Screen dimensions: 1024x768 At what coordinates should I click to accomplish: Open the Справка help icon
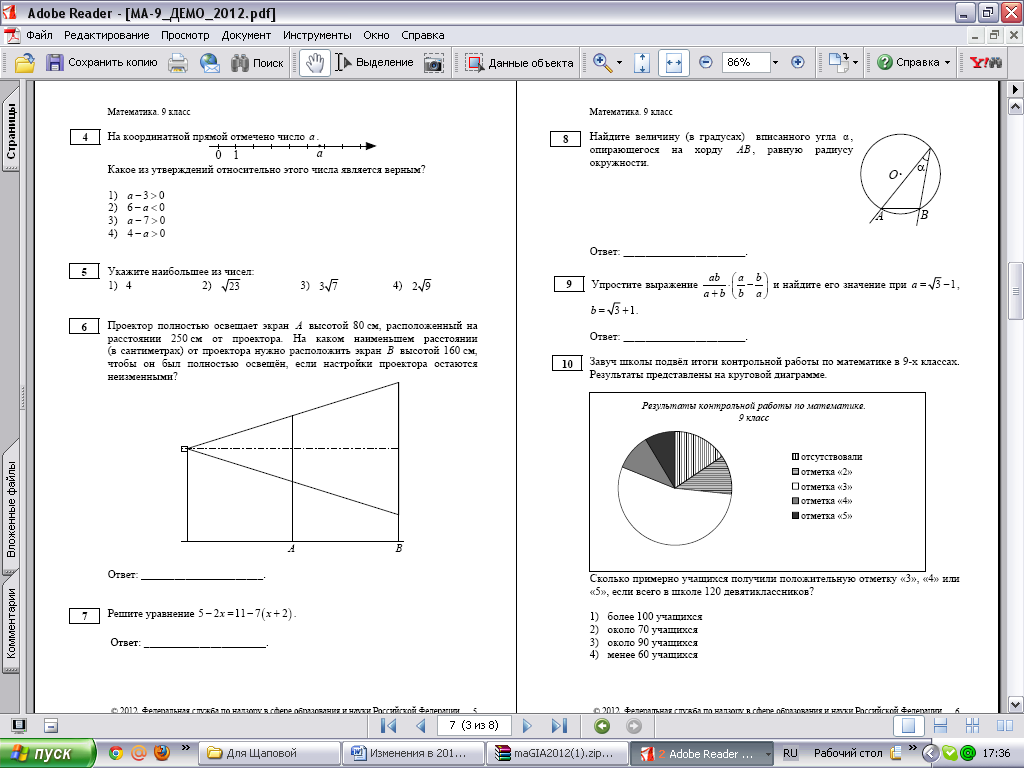click(885, 63)
